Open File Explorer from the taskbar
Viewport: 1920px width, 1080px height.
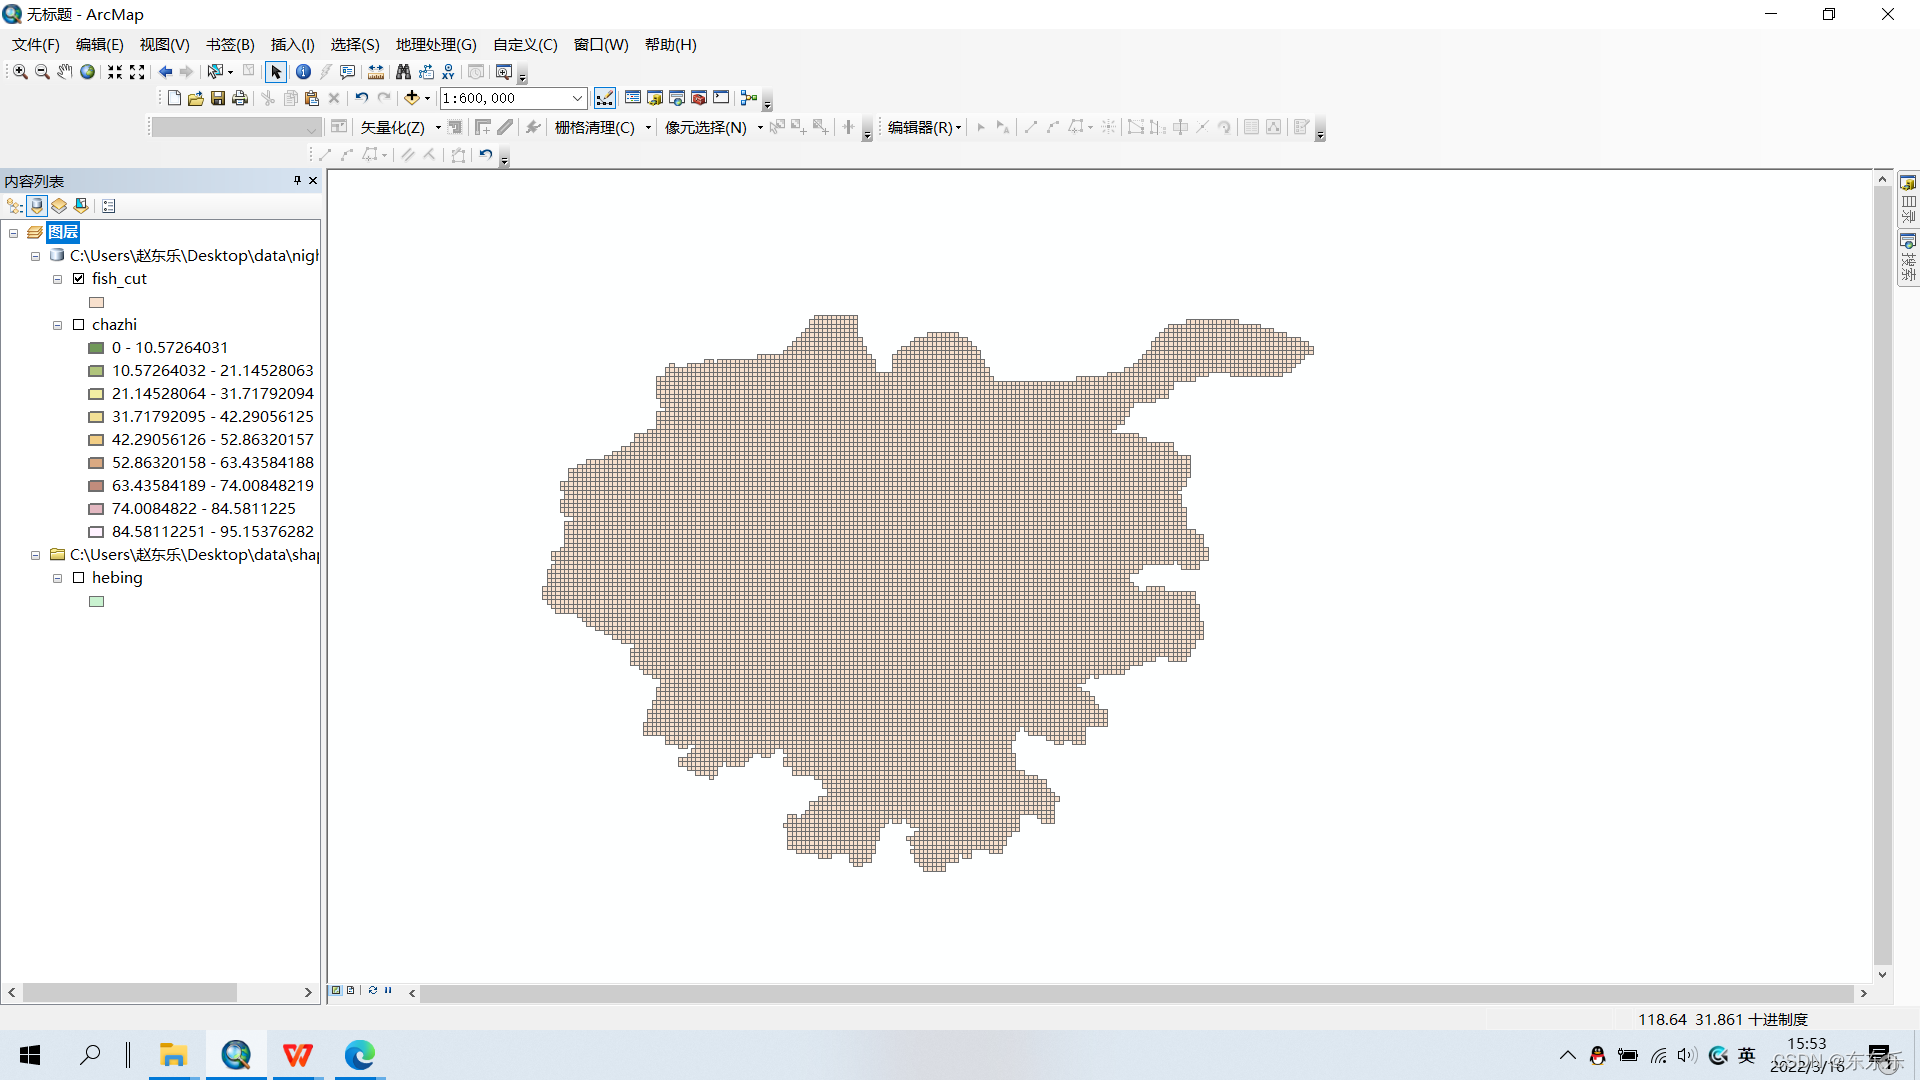coord(173,1055)
